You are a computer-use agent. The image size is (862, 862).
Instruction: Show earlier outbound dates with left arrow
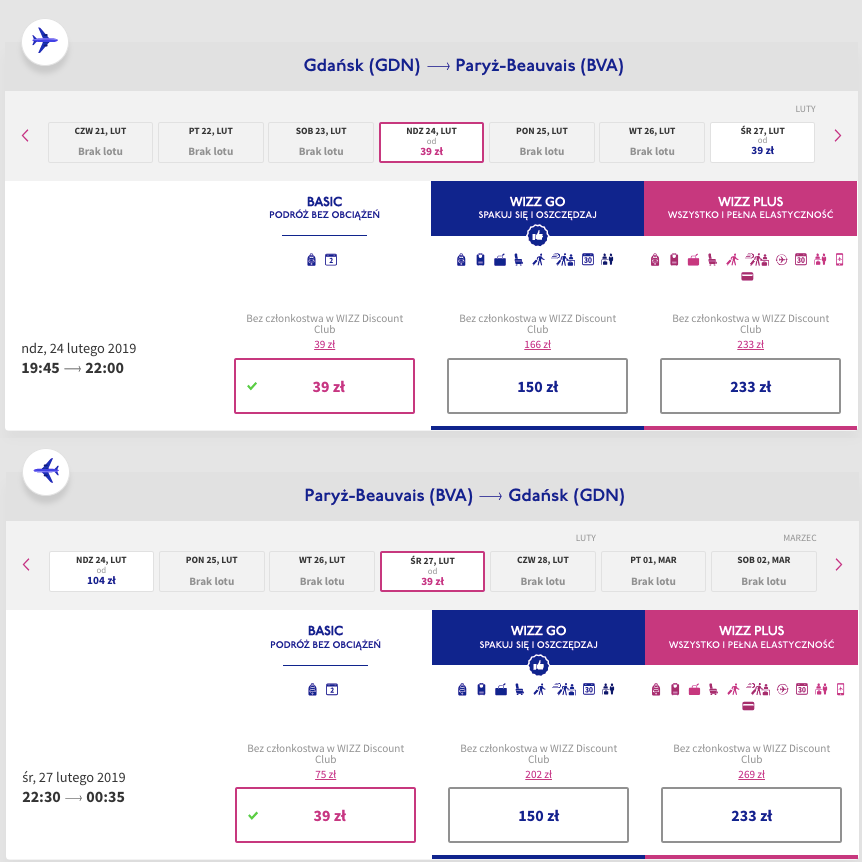click(x=26, y=136)
